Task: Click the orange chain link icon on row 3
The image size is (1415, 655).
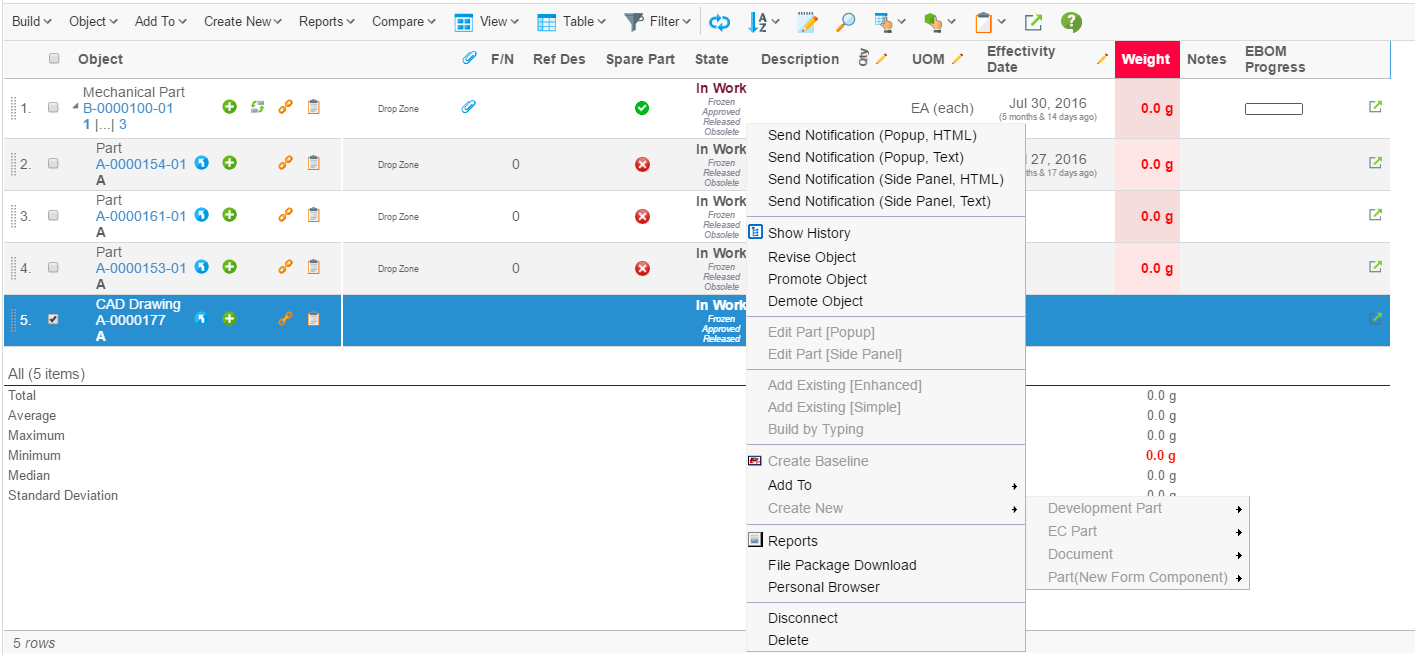Action: tap(285, 214)
